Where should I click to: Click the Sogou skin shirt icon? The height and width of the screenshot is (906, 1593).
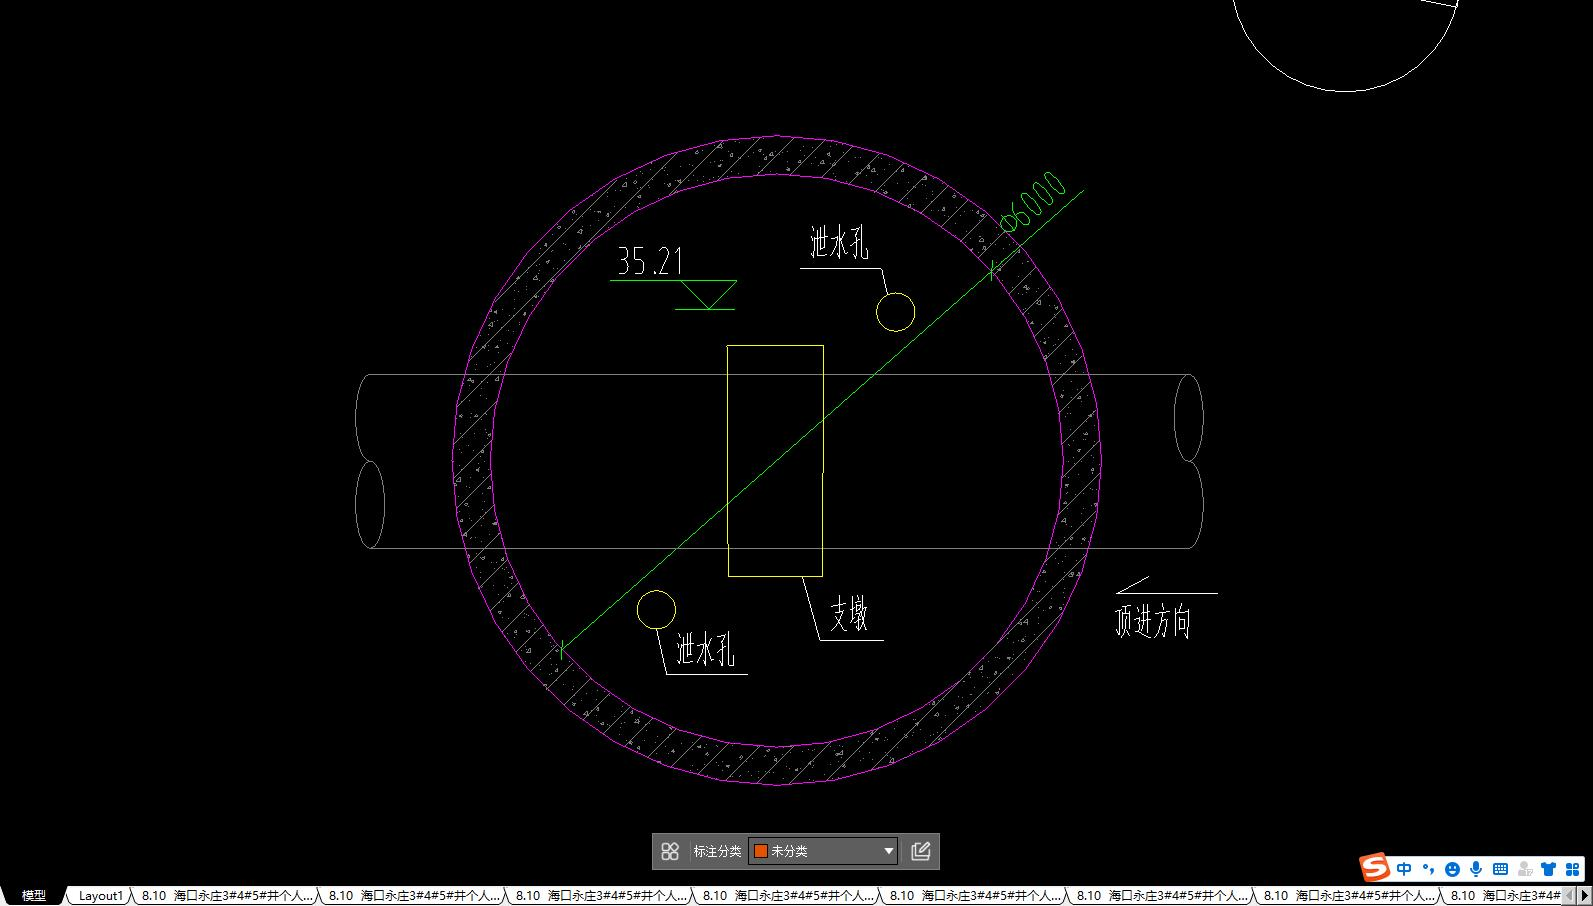click(x=1548, y=869)
